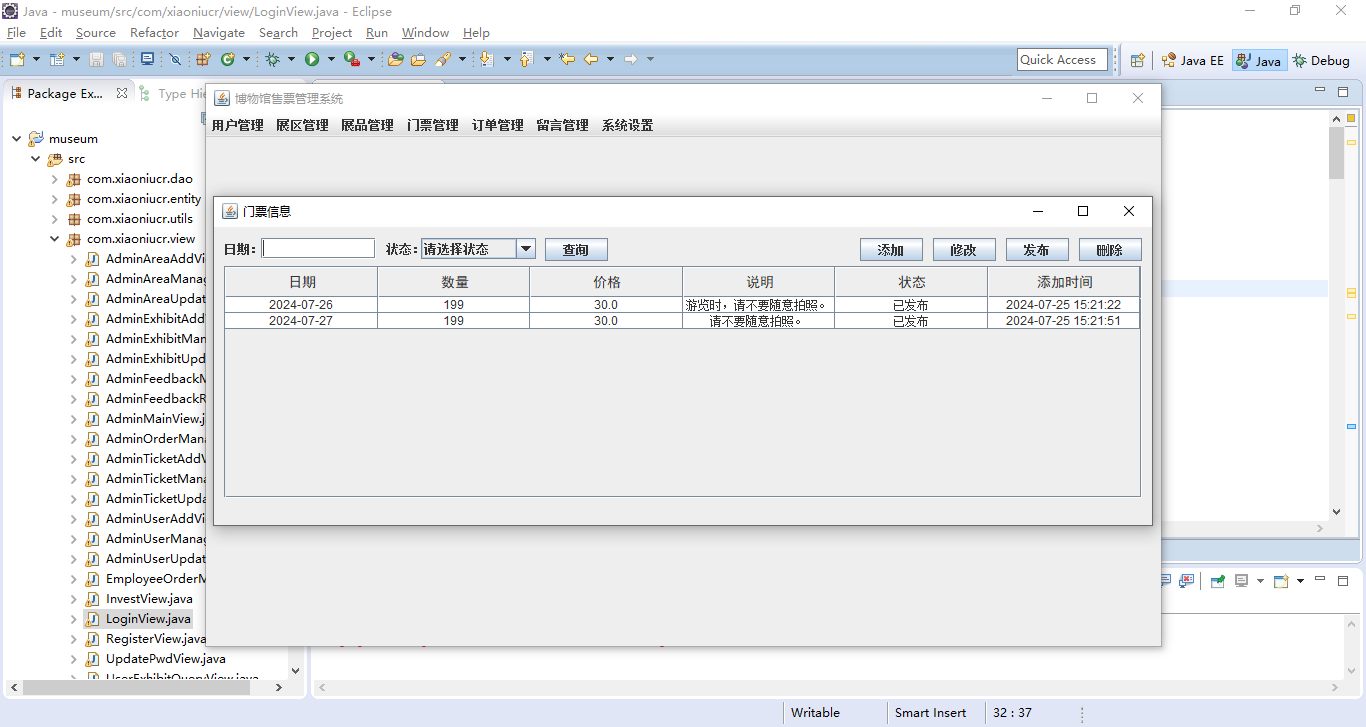This screenshot has height=727, width=1366.
Task: Open the File menu in Eclipse
Action: [16, 33]
